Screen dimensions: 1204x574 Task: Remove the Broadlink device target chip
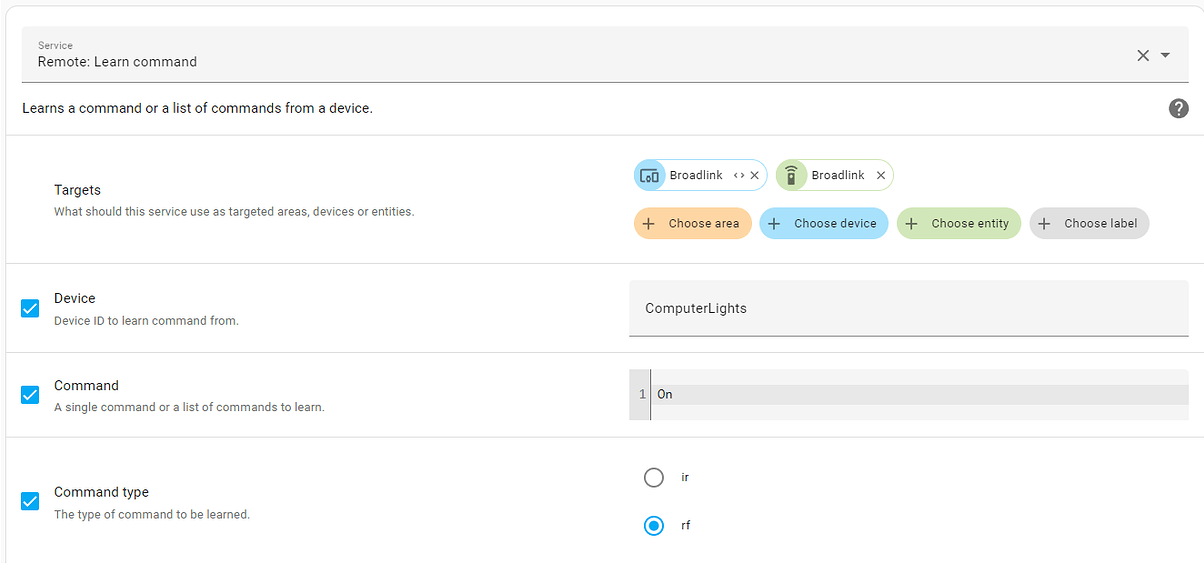point(755,175)
